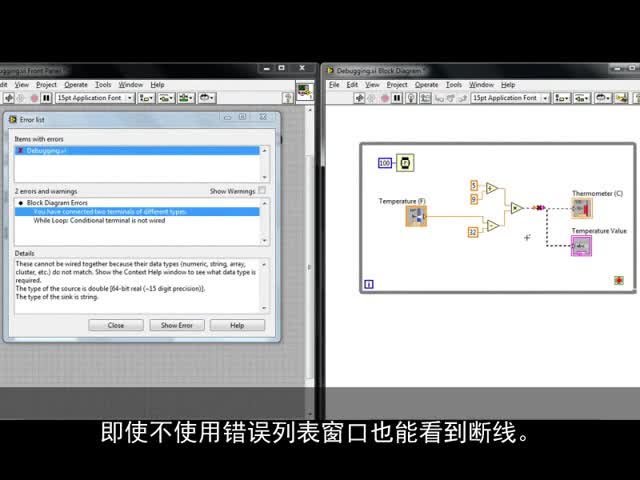Select the 32 numeric constant
This screenshot has height=480, width=640.
473,232
